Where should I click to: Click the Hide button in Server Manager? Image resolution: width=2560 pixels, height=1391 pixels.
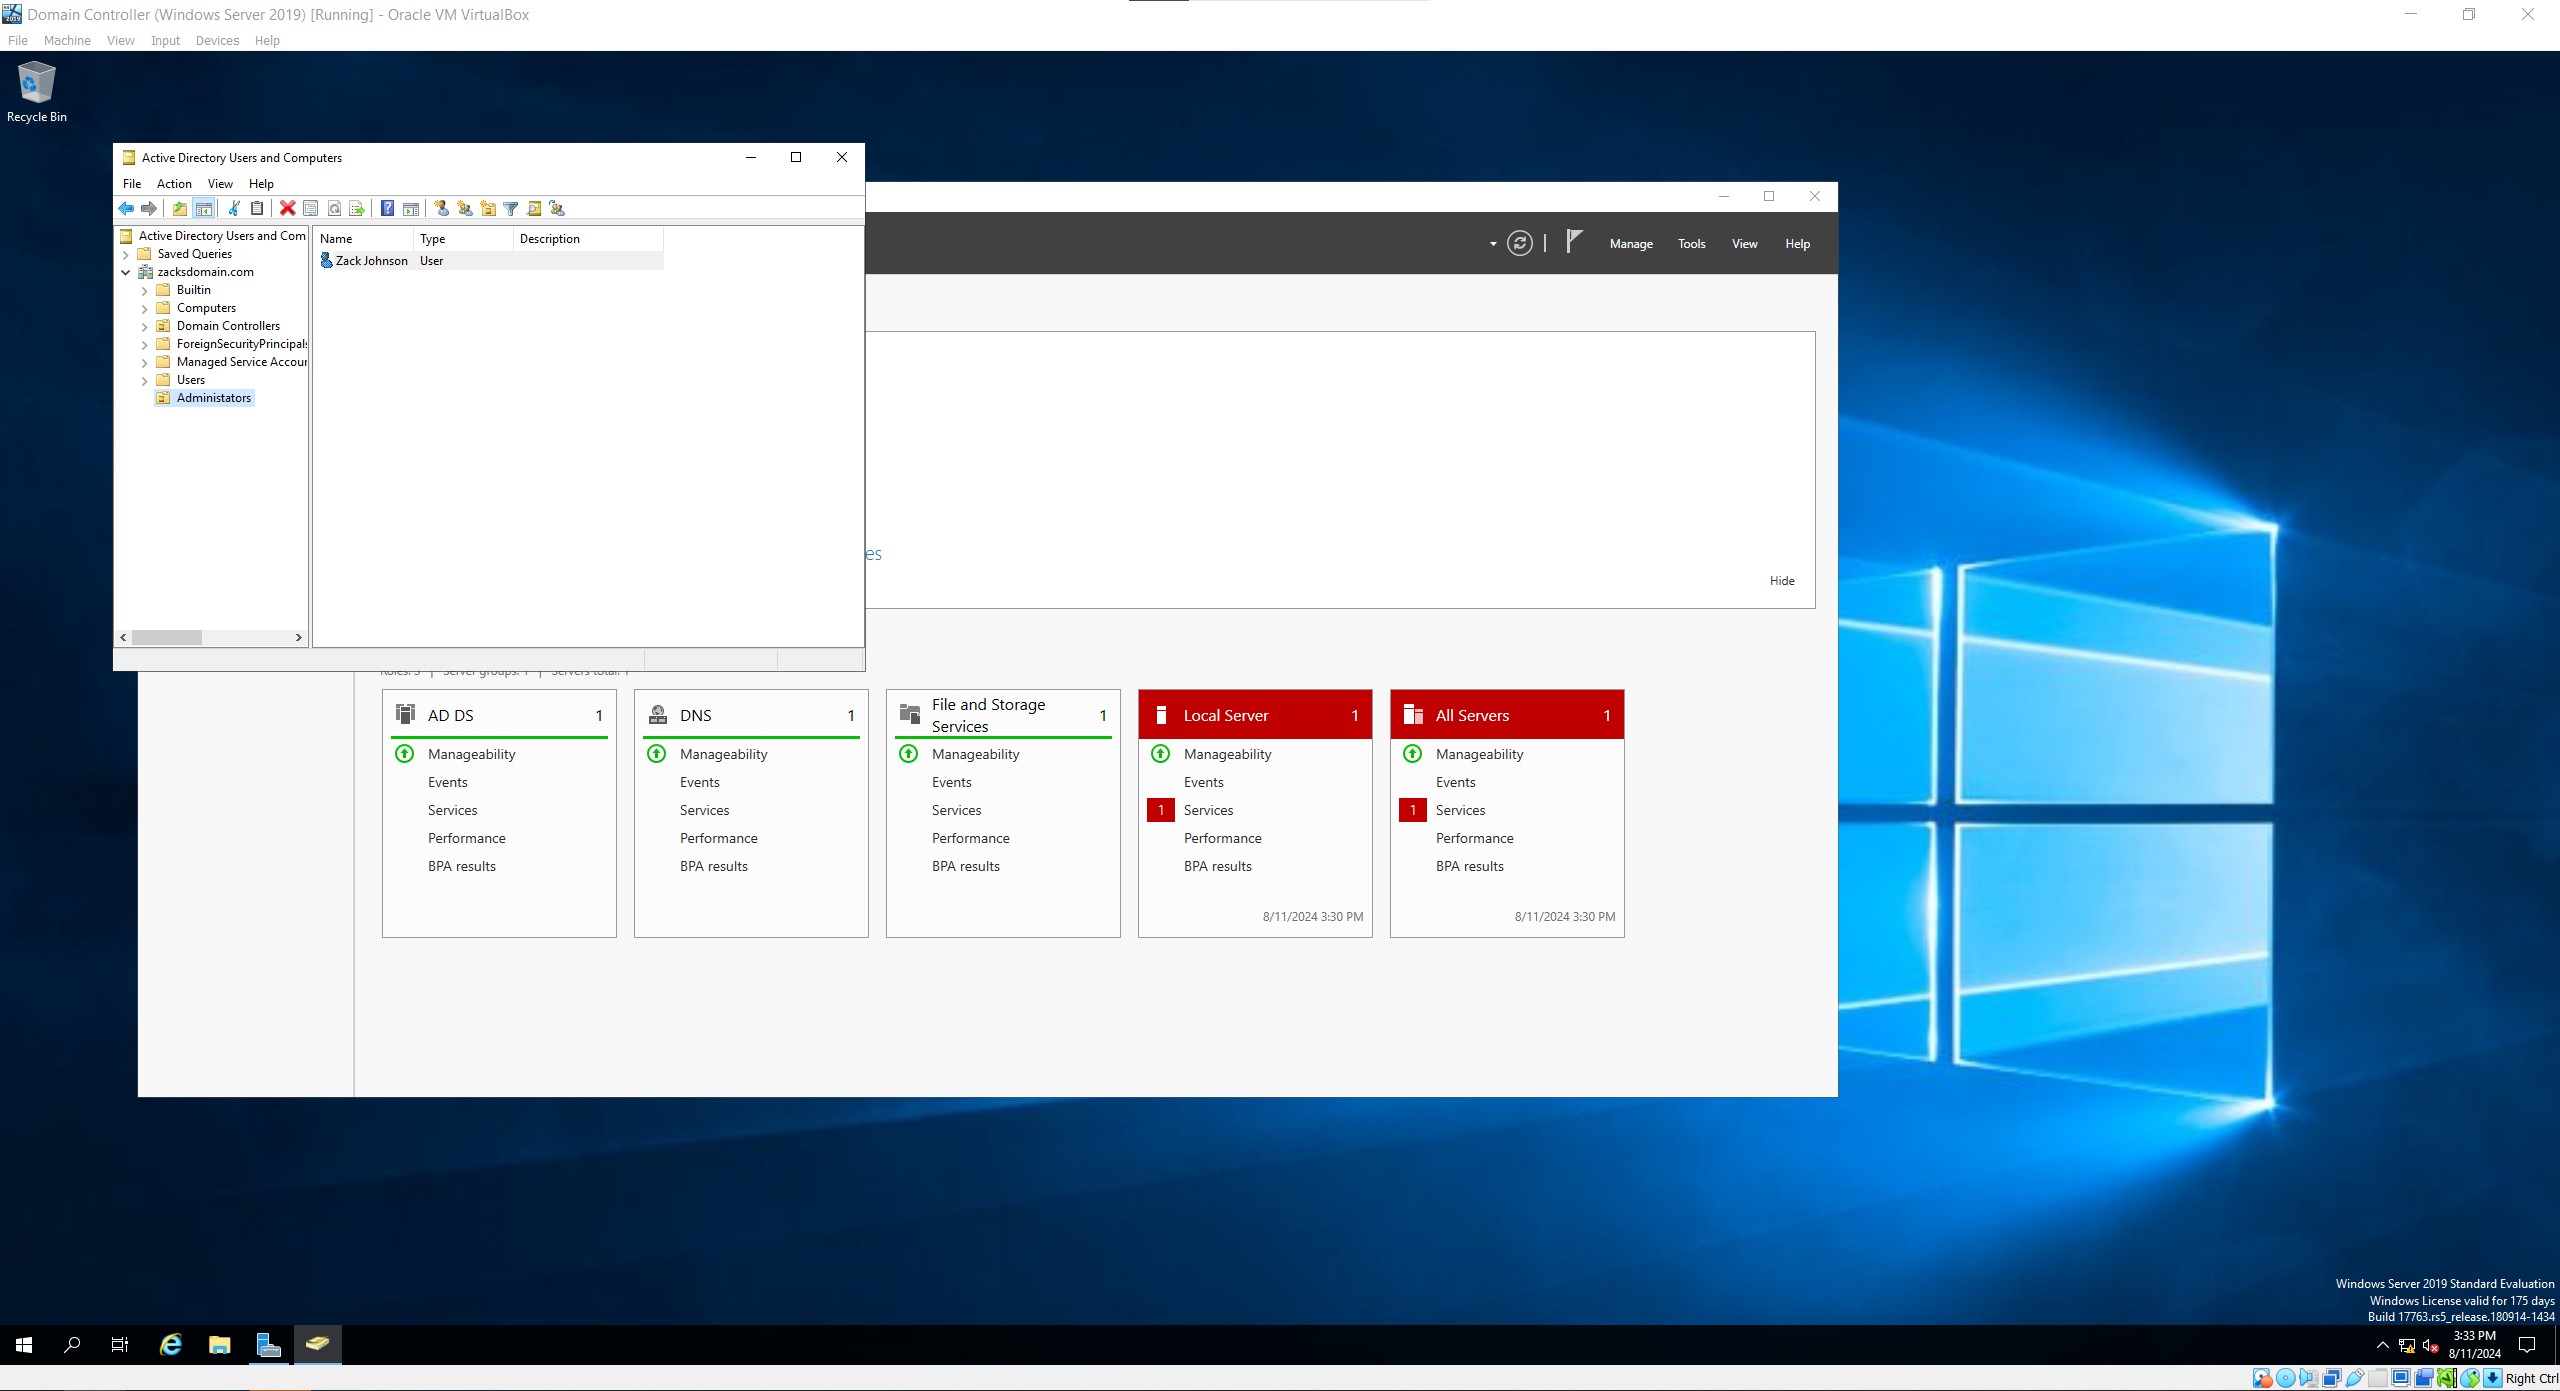pos(1781,580)
